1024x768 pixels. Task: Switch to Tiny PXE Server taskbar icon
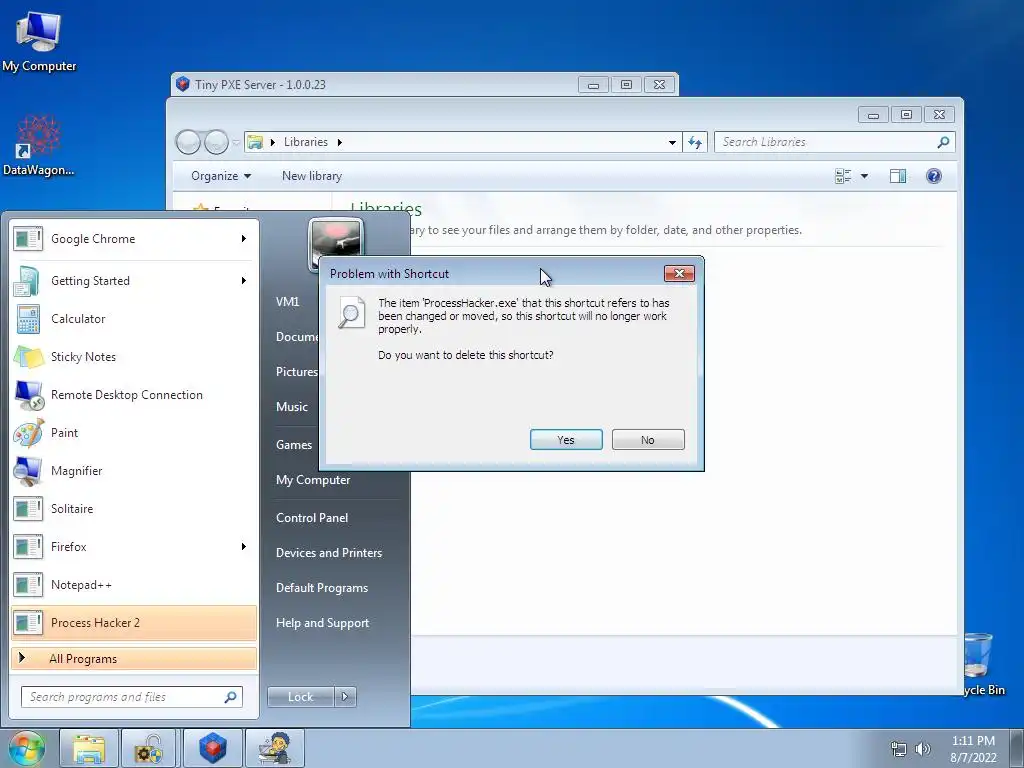point(212,748)
